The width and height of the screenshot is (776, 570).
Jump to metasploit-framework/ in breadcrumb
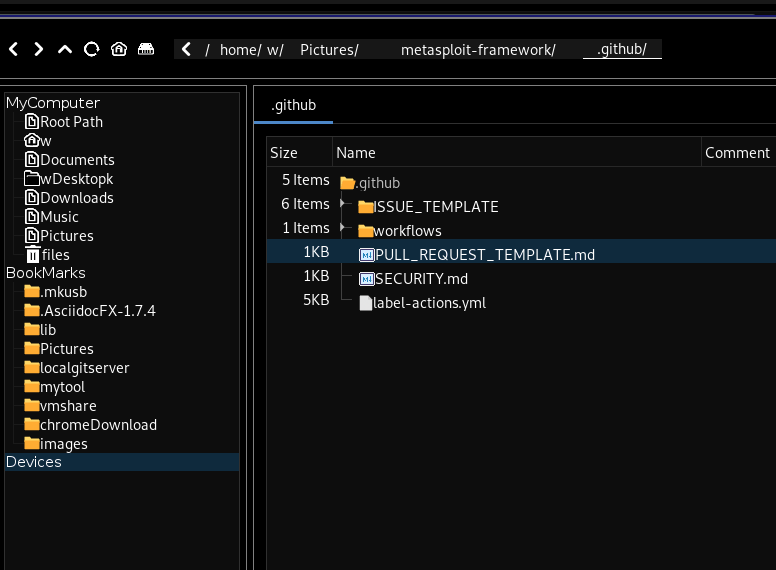tap(478, 50)
